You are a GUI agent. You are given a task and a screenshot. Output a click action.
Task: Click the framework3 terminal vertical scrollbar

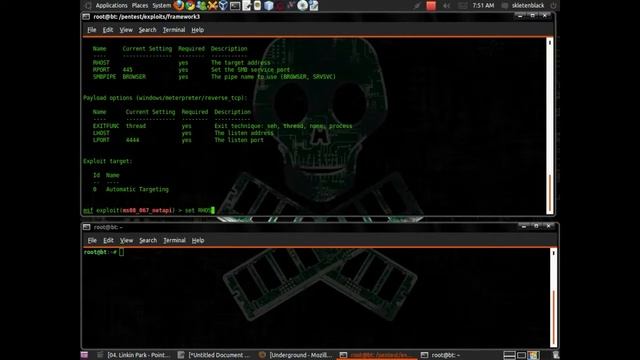pyautogui.click(x=550, y=126)
